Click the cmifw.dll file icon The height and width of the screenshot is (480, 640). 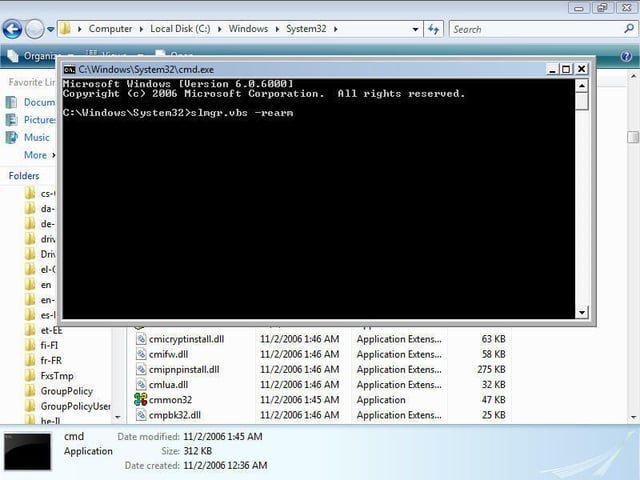click(x=141, y=354)
